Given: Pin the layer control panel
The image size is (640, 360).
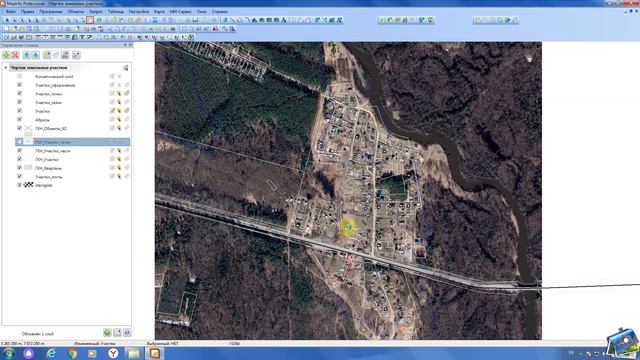Looking at the screenshot, I should click(x=125, y=45).
